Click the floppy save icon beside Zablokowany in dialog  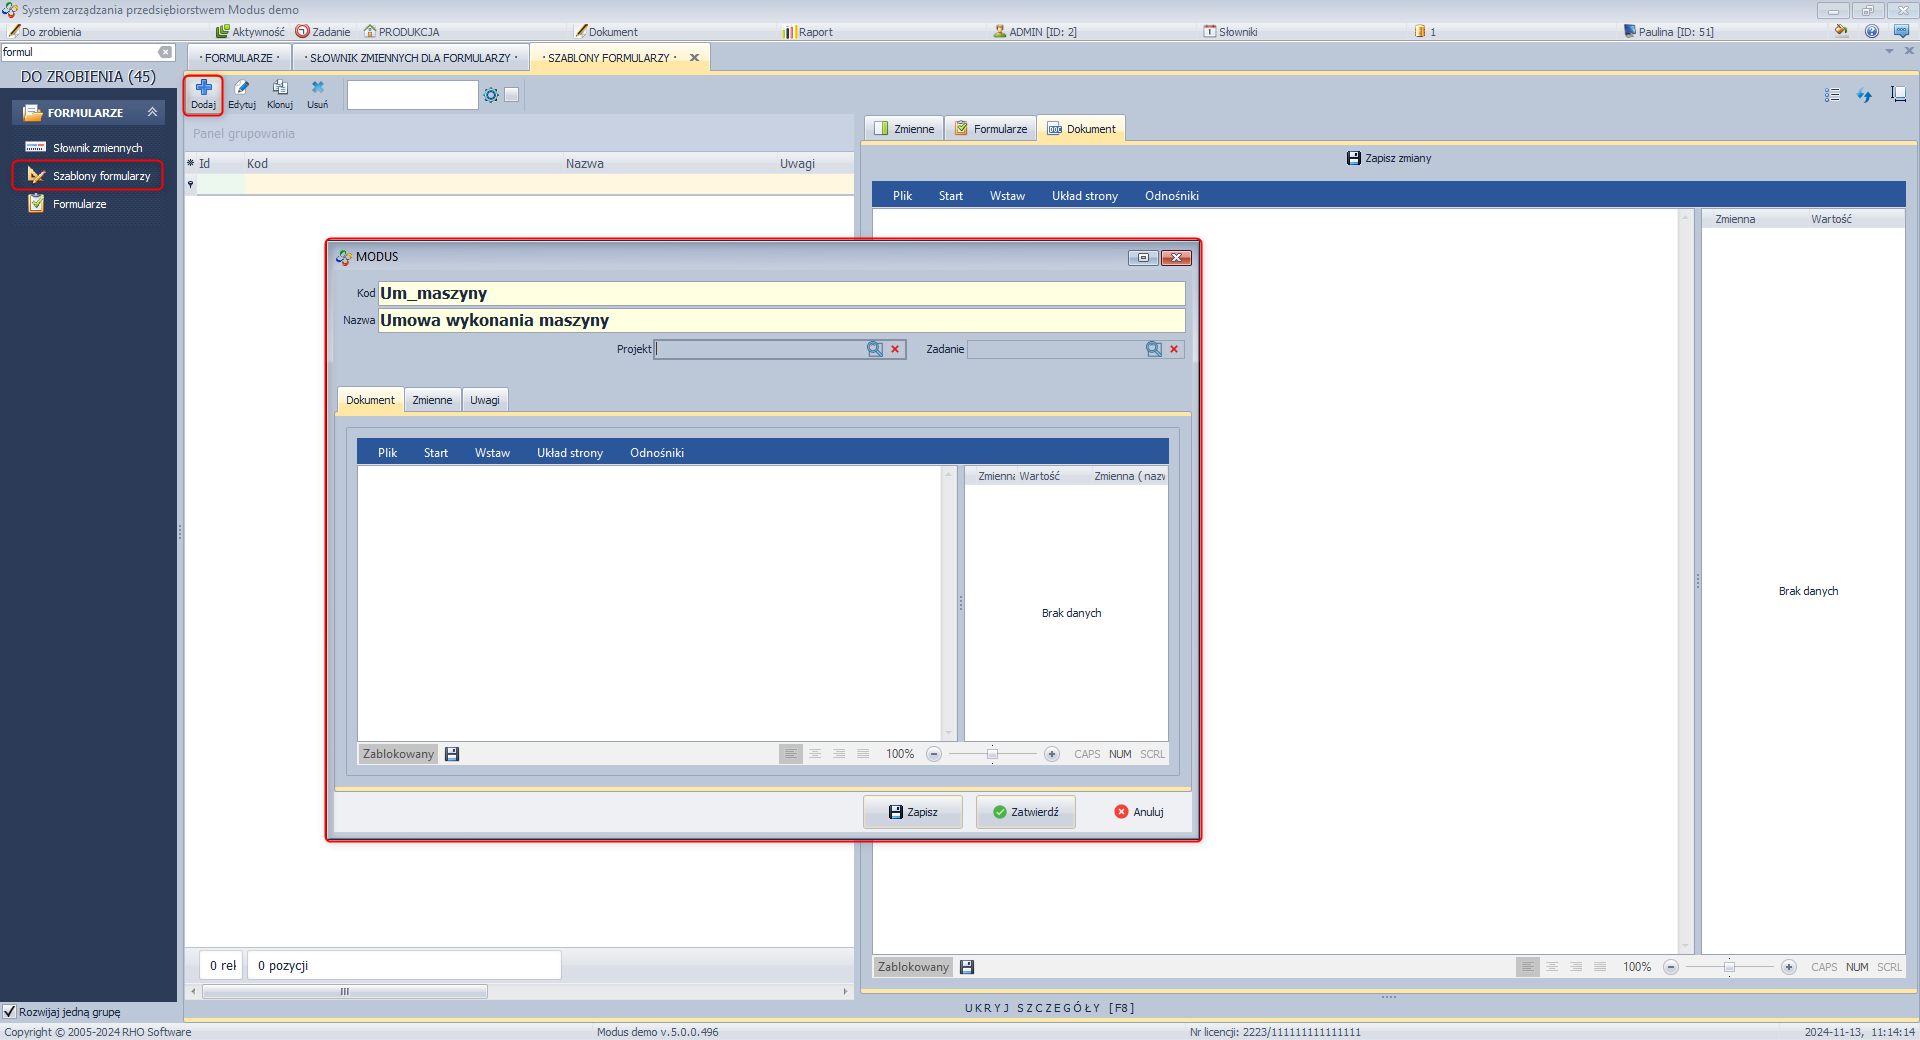[x=452, y=754]
